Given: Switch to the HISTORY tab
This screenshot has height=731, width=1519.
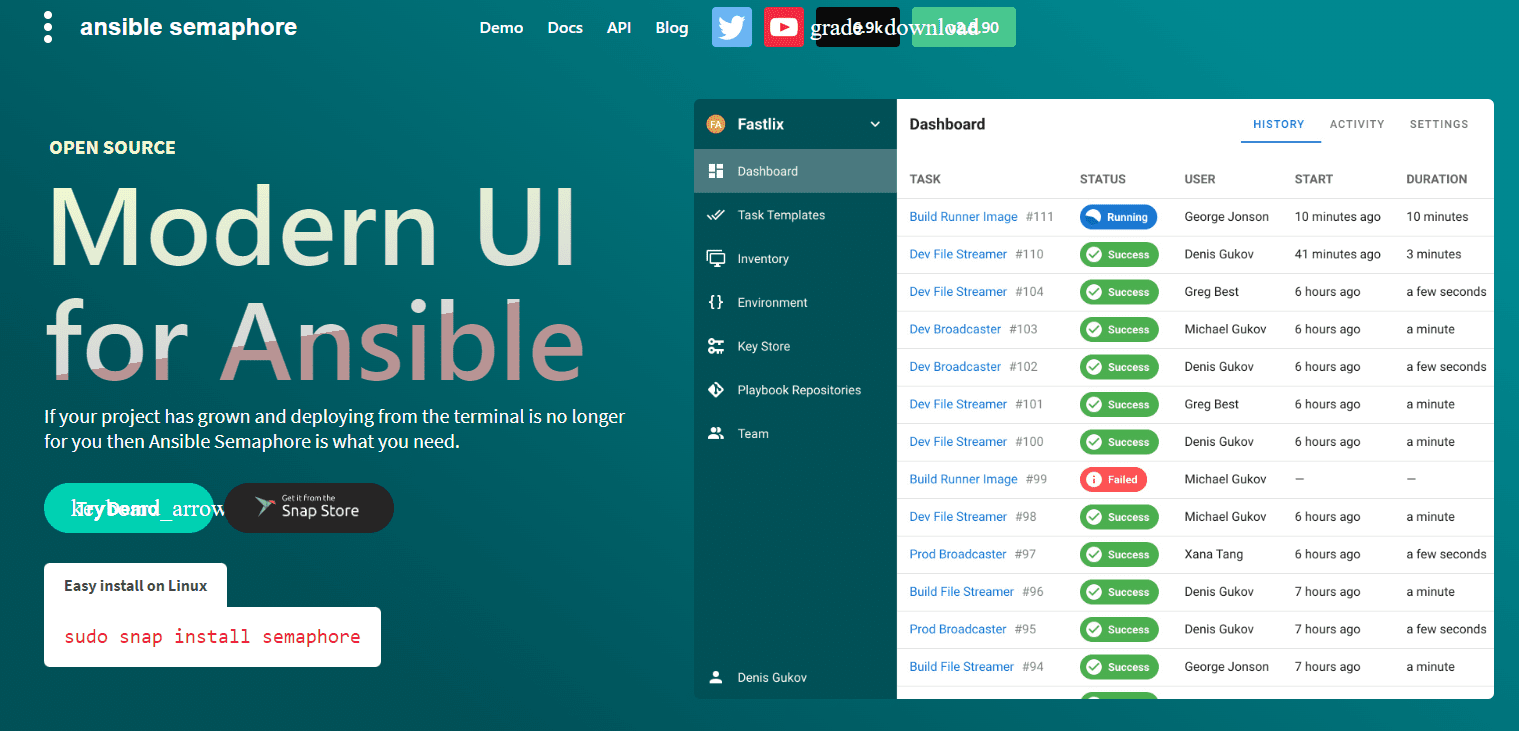Looking at the screenshot, I should (1279, 124).
